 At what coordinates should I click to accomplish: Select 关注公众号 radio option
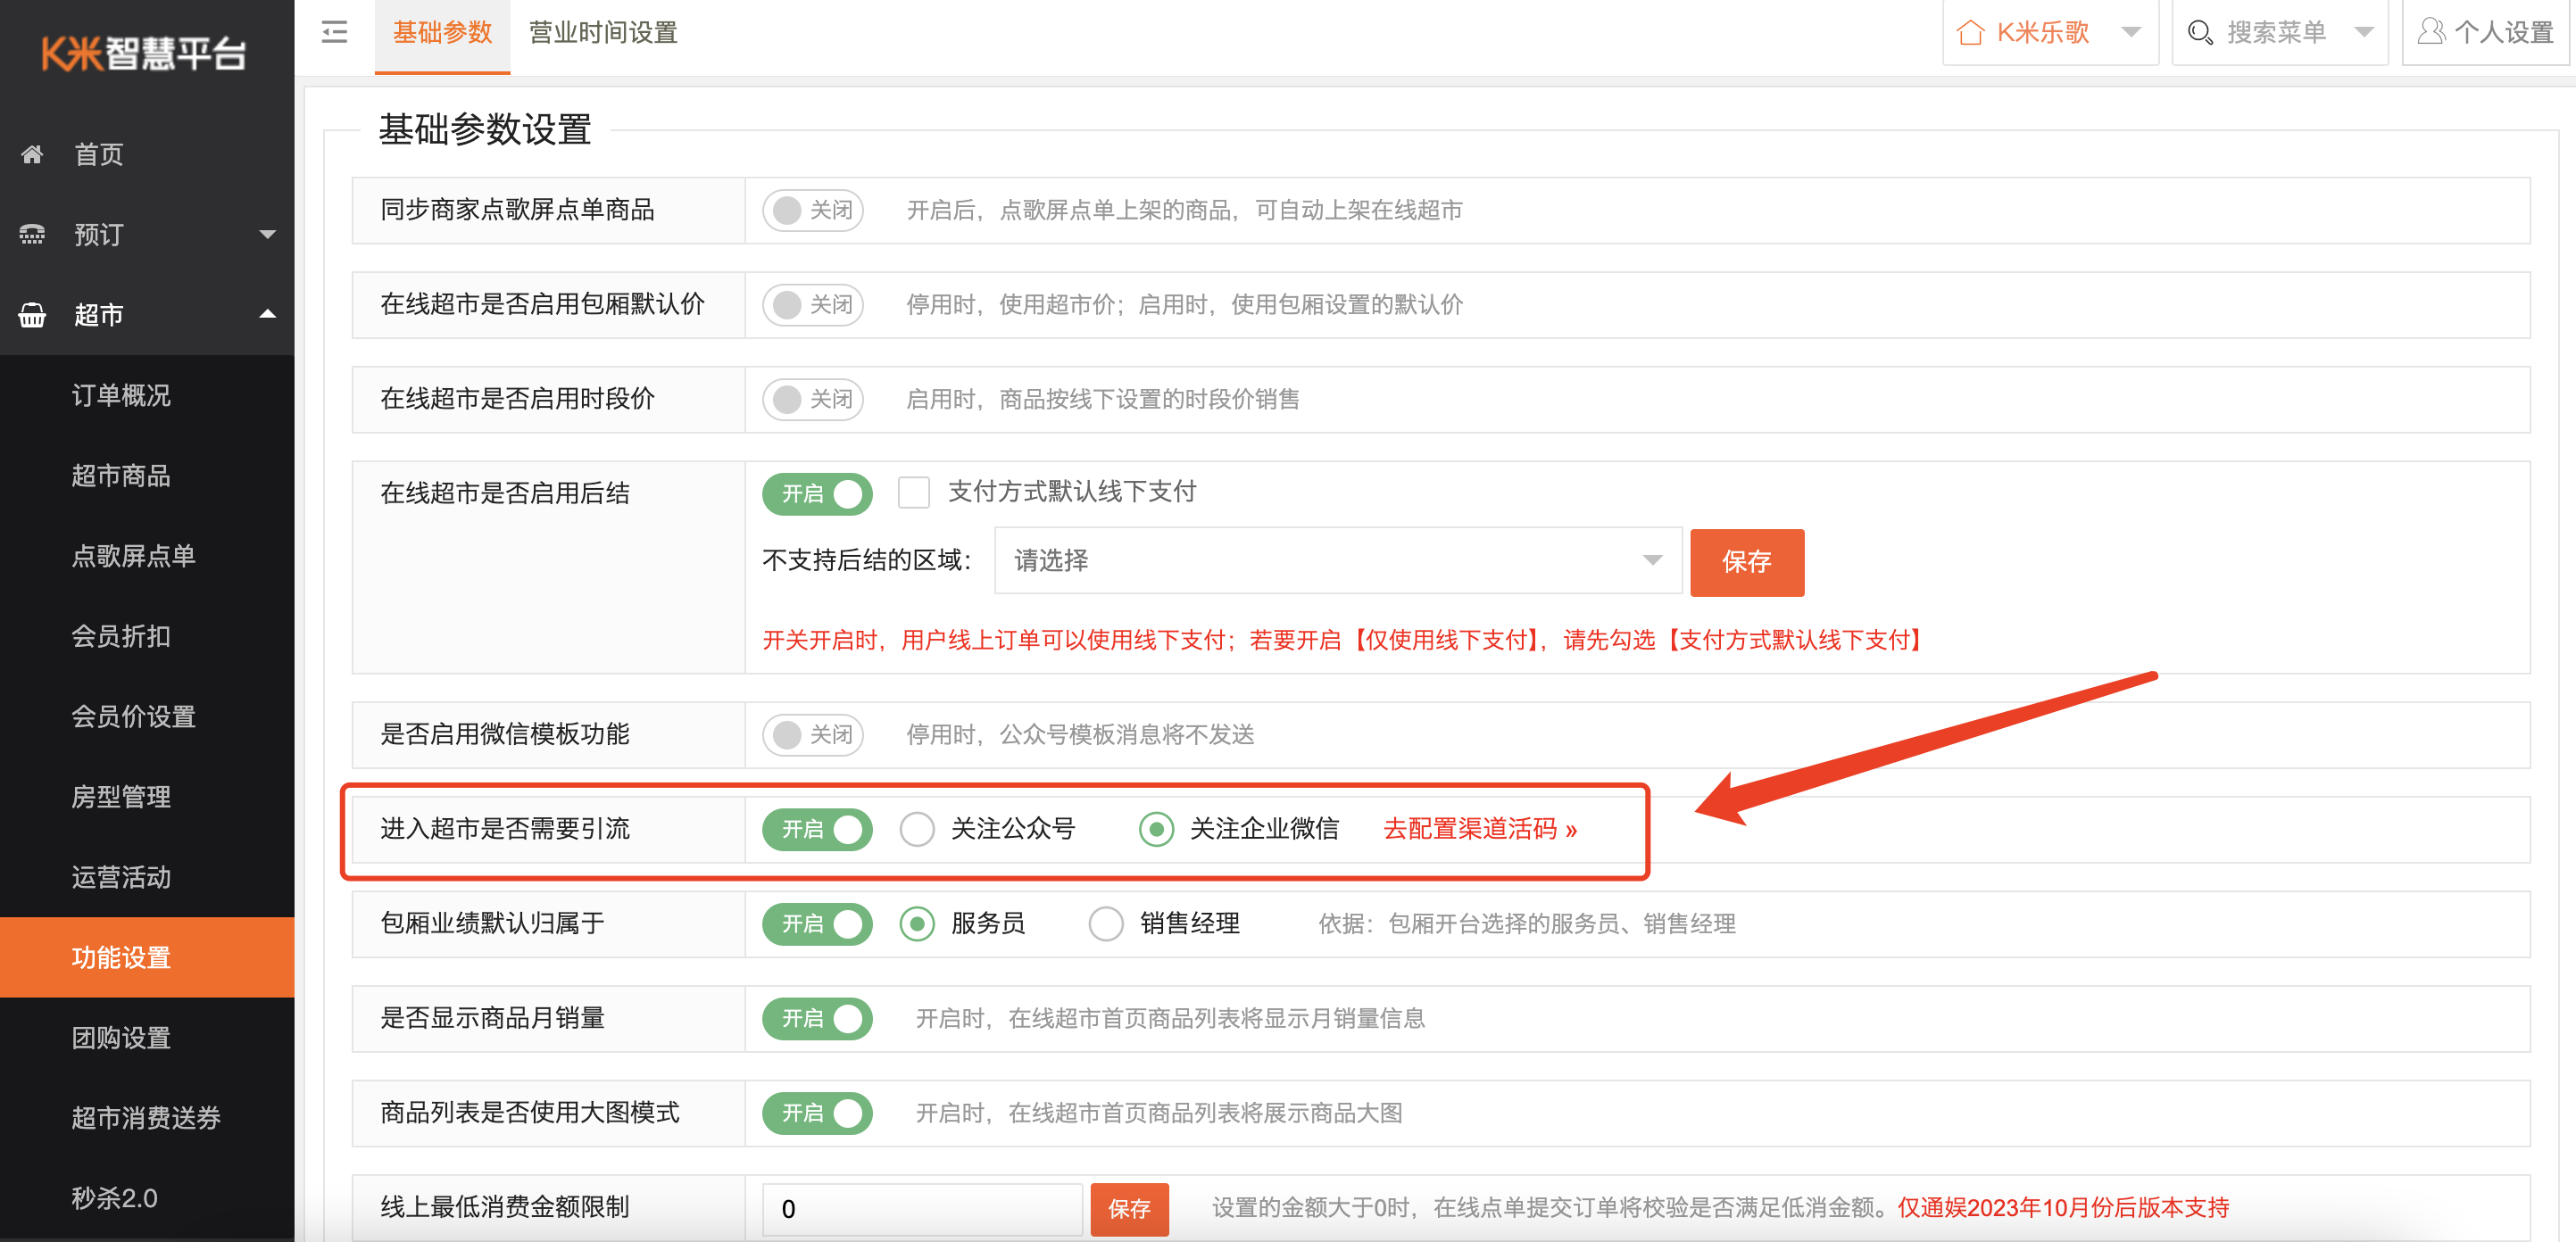click(916, 829)
